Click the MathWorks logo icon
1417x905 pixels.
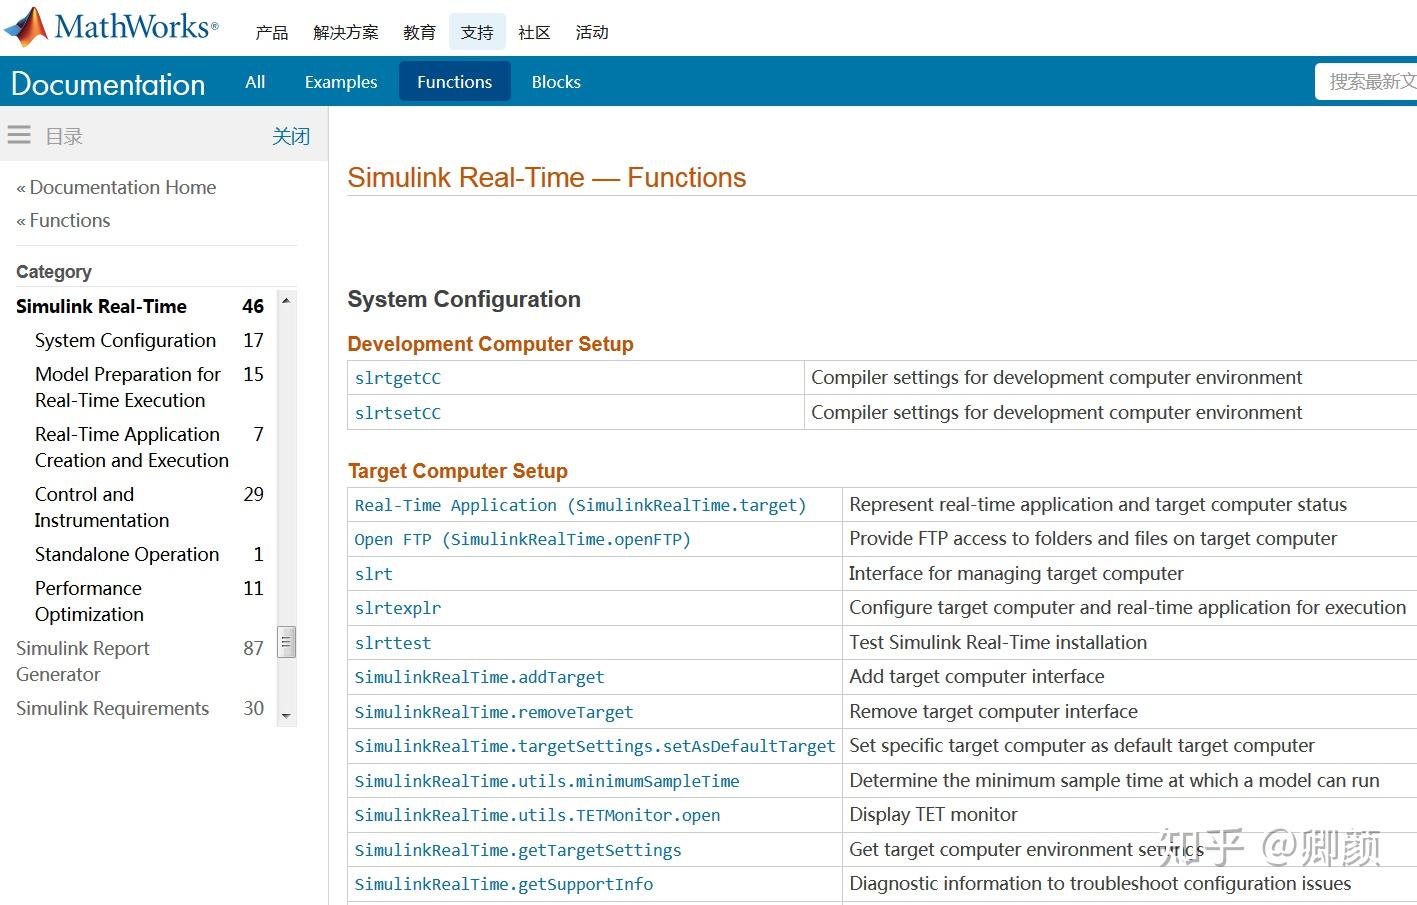click(x=28, y=27)
